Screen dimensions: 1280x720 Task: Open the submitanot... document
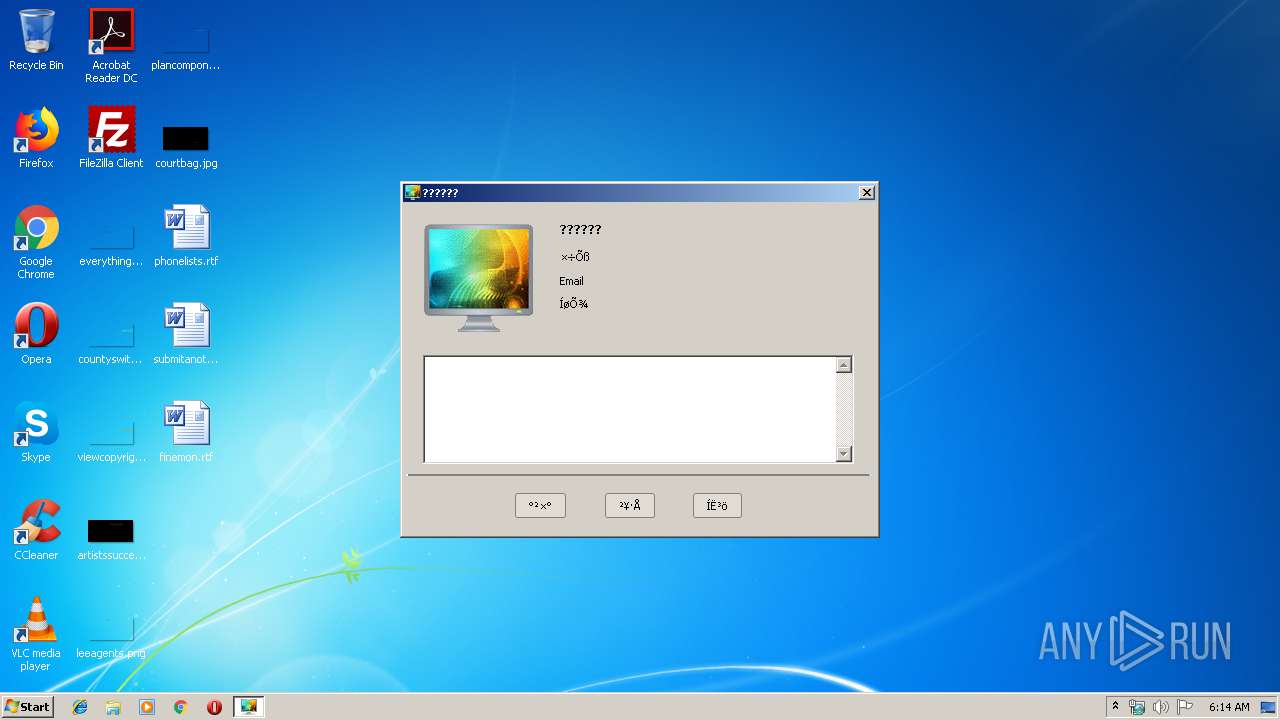tap(186, 334)
